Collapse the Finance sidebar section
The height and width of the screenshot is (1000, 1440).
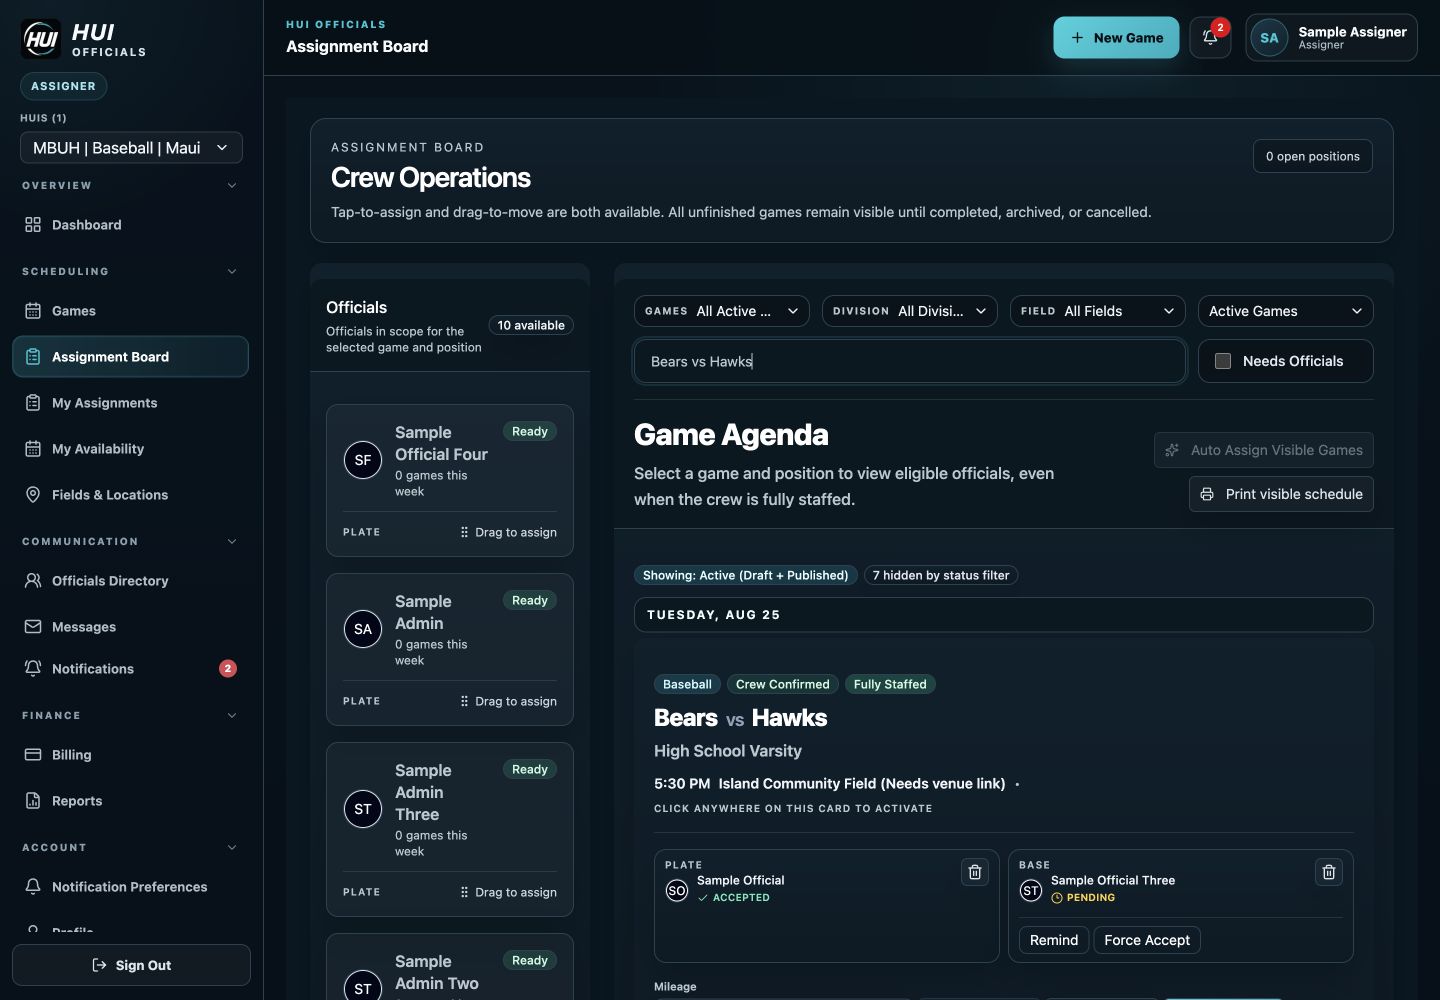[x=232, y=715]
